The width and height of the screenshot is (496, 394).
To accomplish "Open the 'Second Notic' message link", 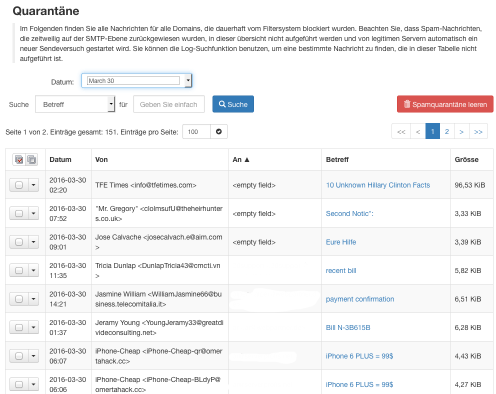I will [349, 213].
